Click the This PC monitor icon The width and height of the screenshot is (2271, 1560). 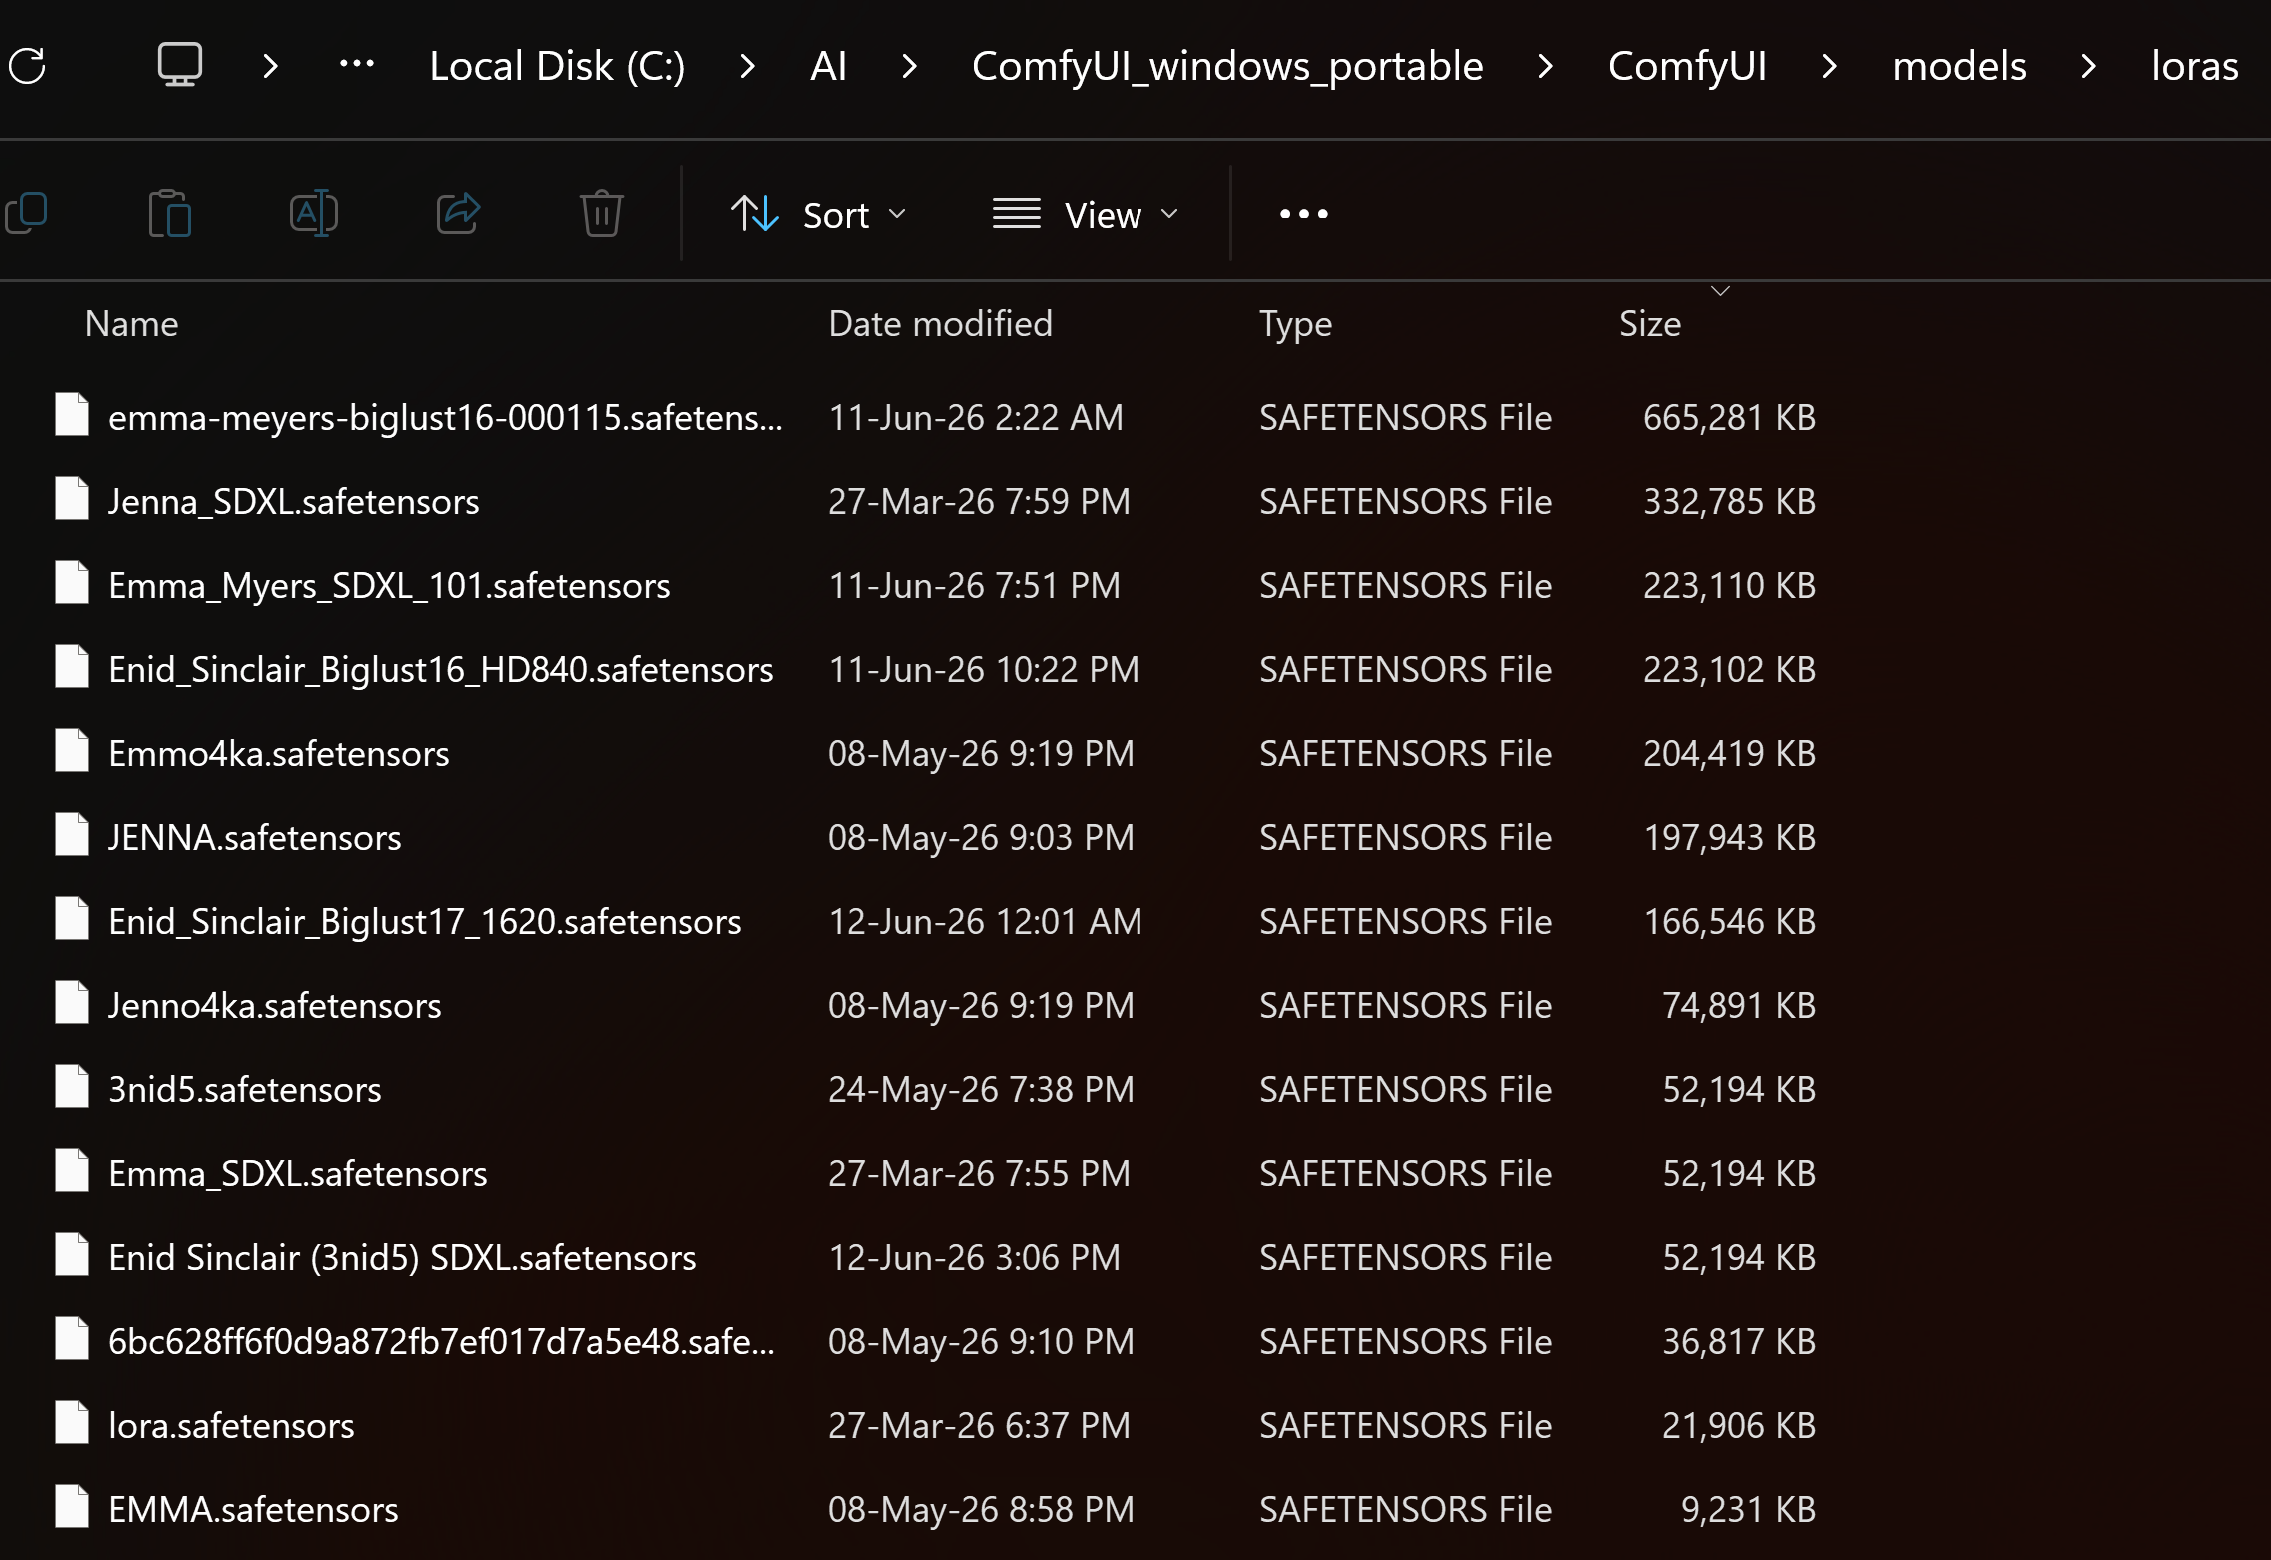click(x=180, y=65)
